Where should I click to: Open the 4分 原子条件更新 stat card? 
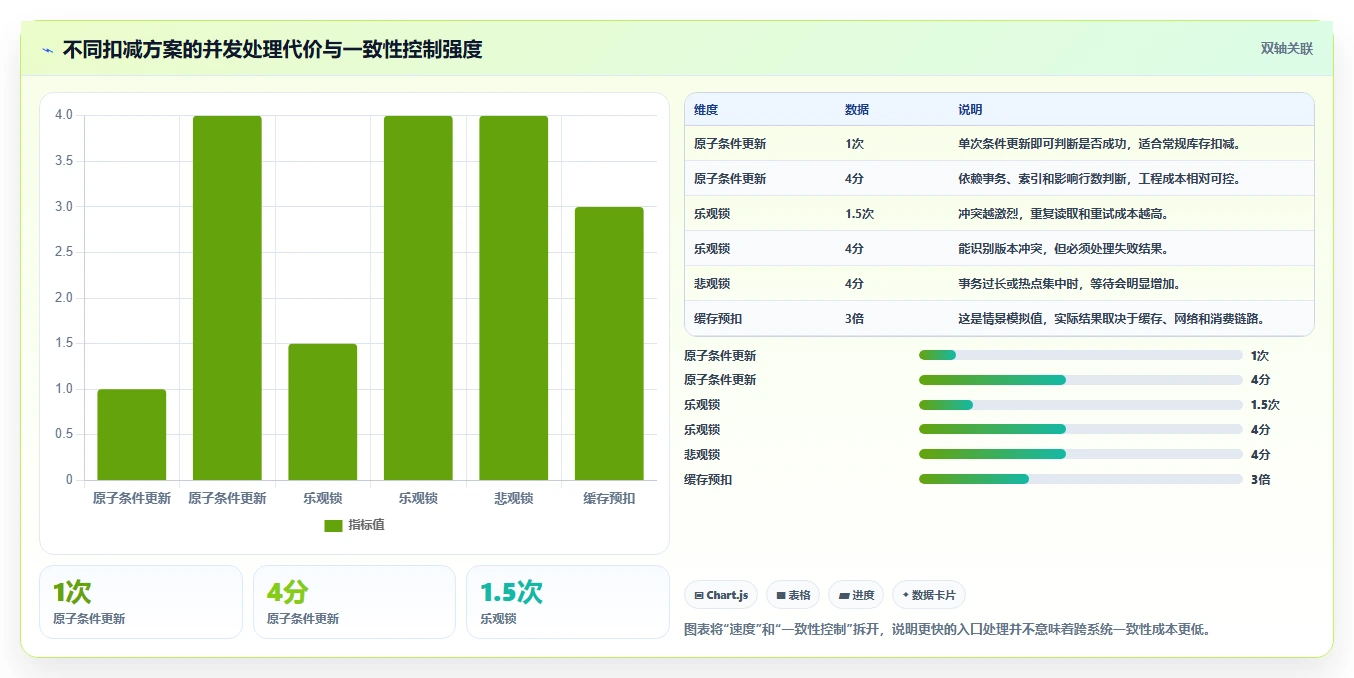coord(354,602)
